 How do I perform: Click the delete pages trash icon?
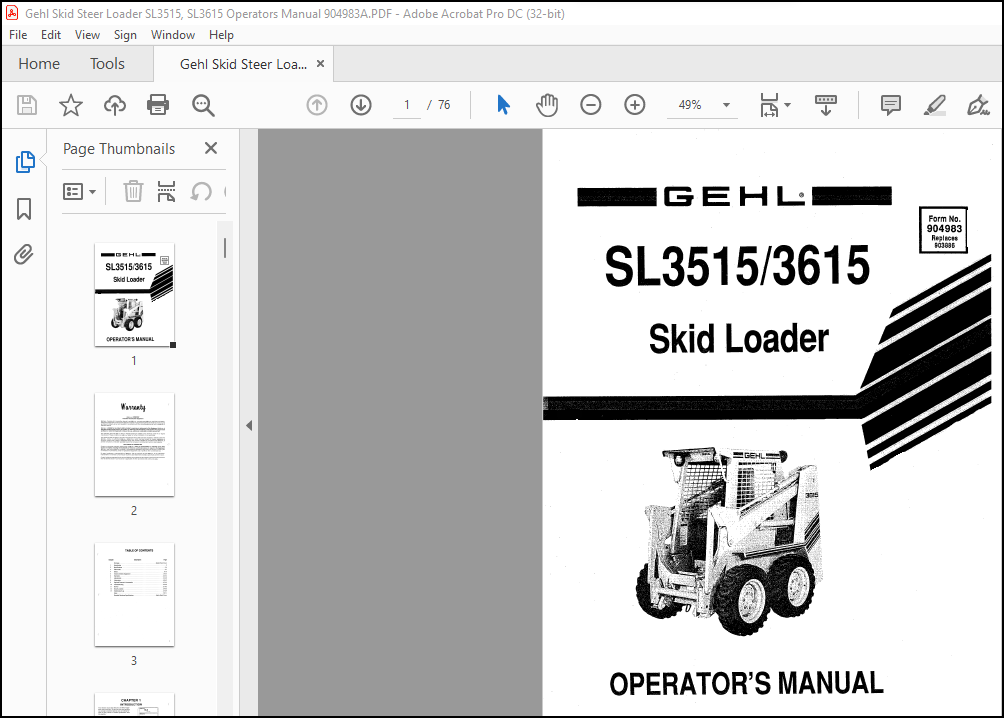click(x=133, y=192)
